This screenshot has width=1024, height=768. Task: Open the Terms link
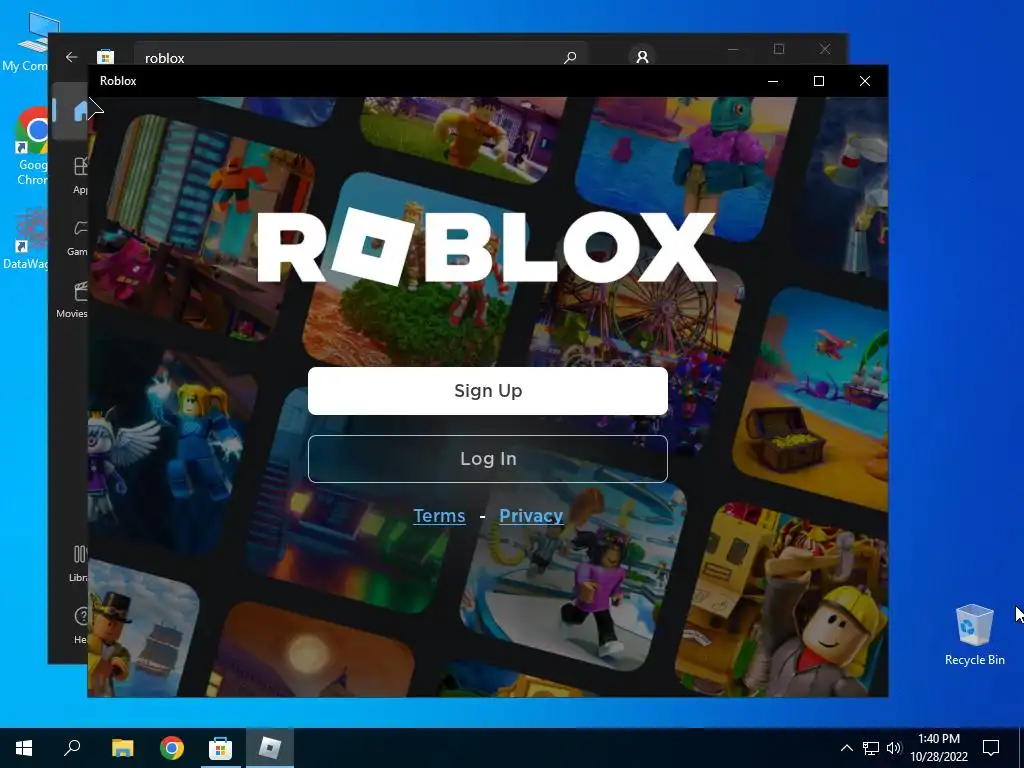(x=440, y=515)
